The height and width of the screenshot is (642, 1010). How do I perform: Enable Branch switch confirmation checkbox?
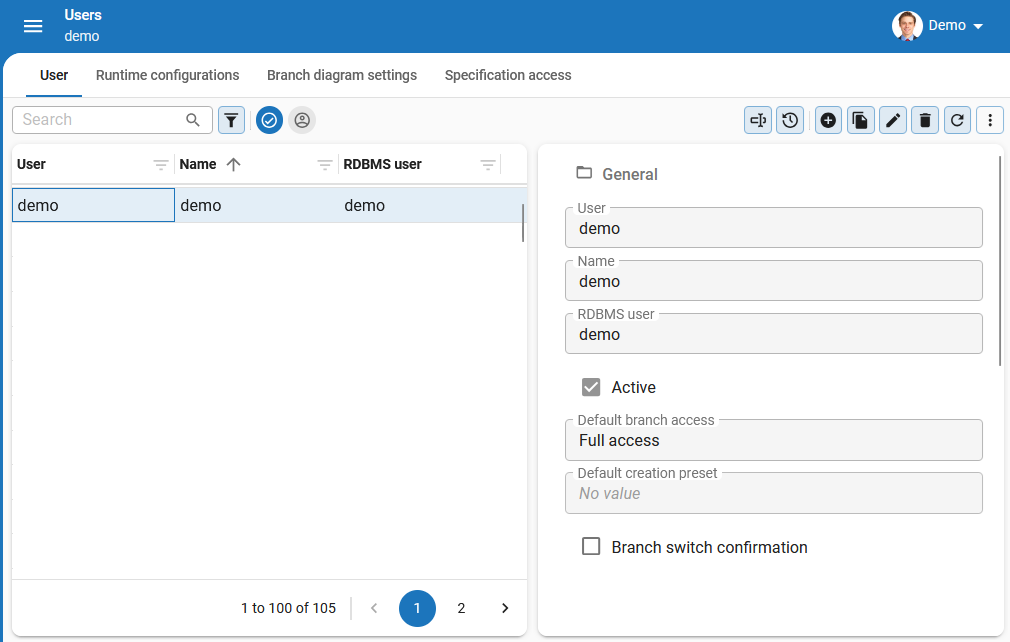click(591, 547)
